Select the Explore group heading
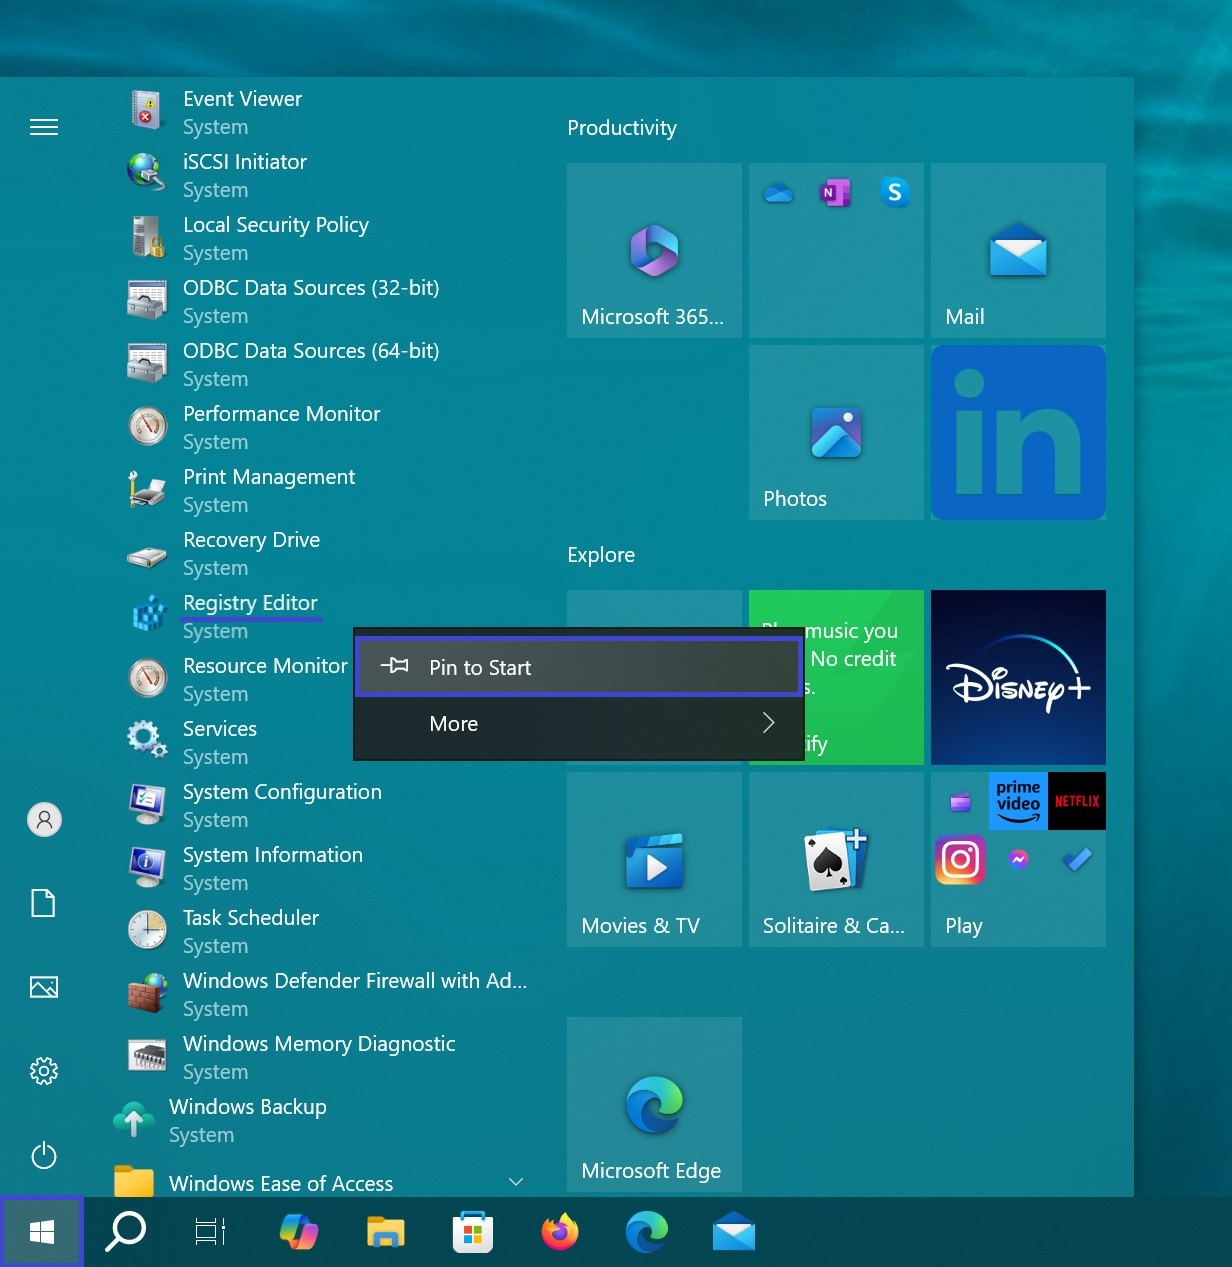The height and width of the screenshot is (1267, 1232). coord(601,555)
